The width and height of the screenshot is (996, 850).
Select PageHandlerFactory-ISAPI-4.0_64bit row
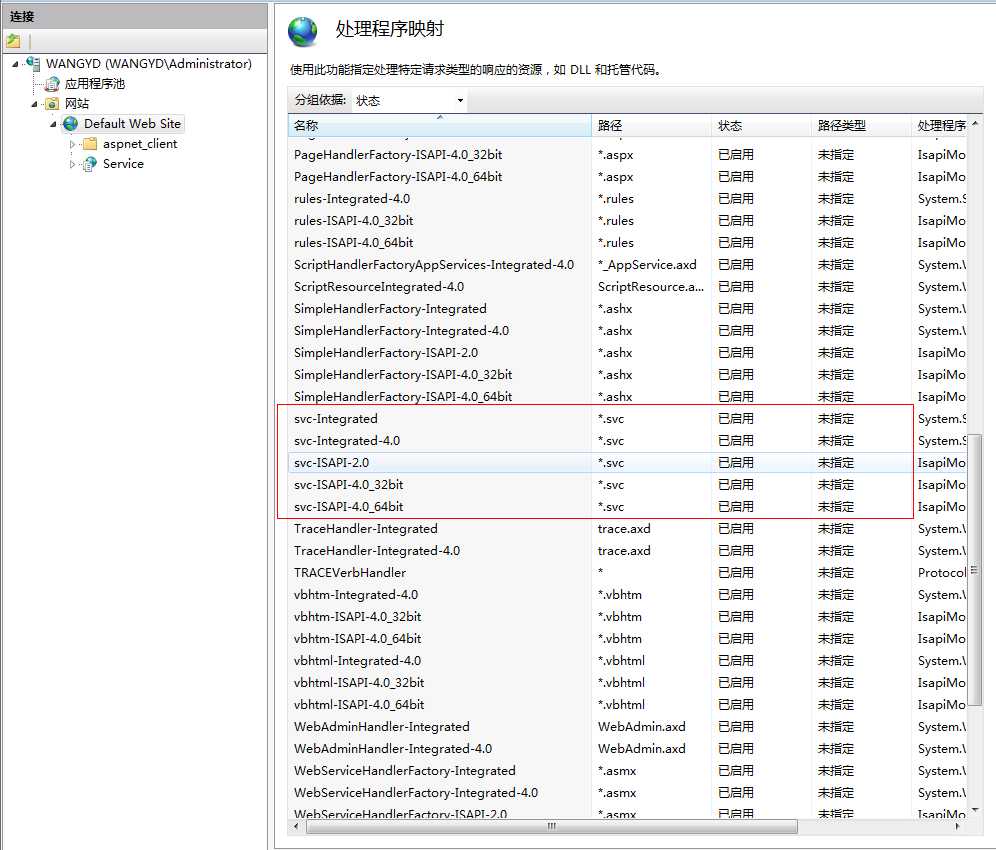click(627, 177)
